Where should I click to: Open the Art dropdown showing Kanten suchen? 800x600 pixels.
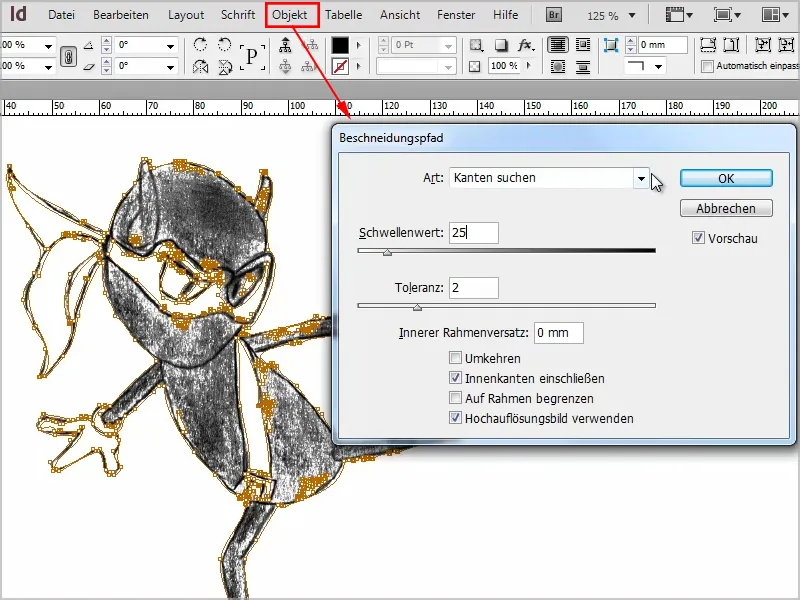tap(640, 177)
